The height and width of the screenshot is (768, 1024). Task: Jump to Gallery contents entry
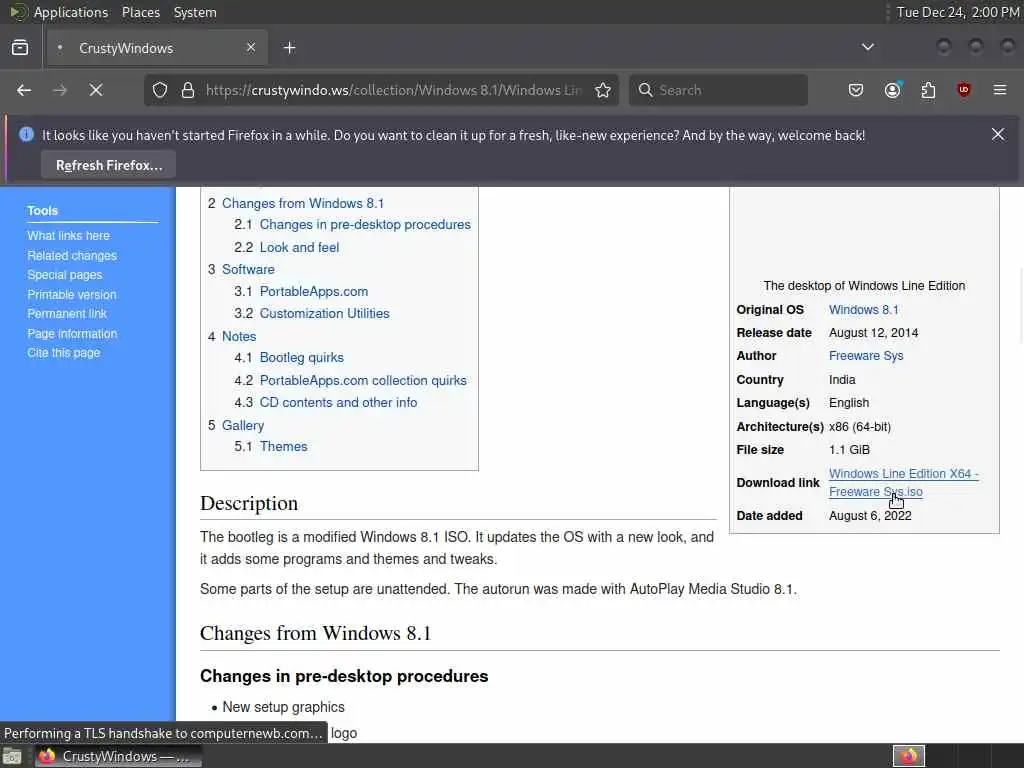(x=243, y=425)
